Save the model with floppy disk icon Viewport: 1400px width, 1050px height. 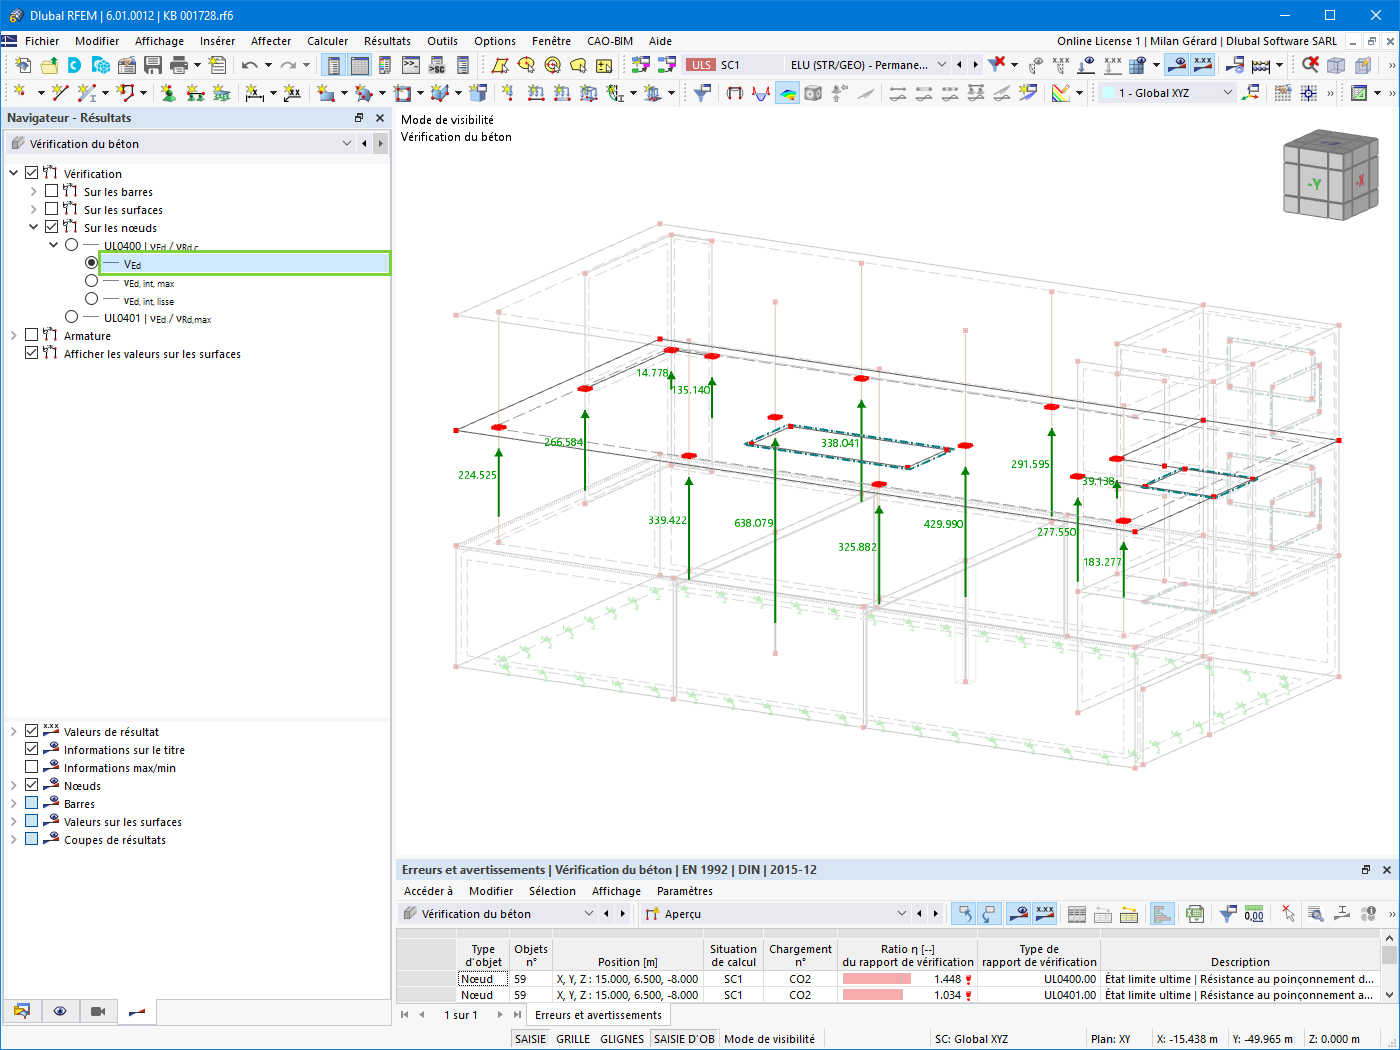(153, 65)
